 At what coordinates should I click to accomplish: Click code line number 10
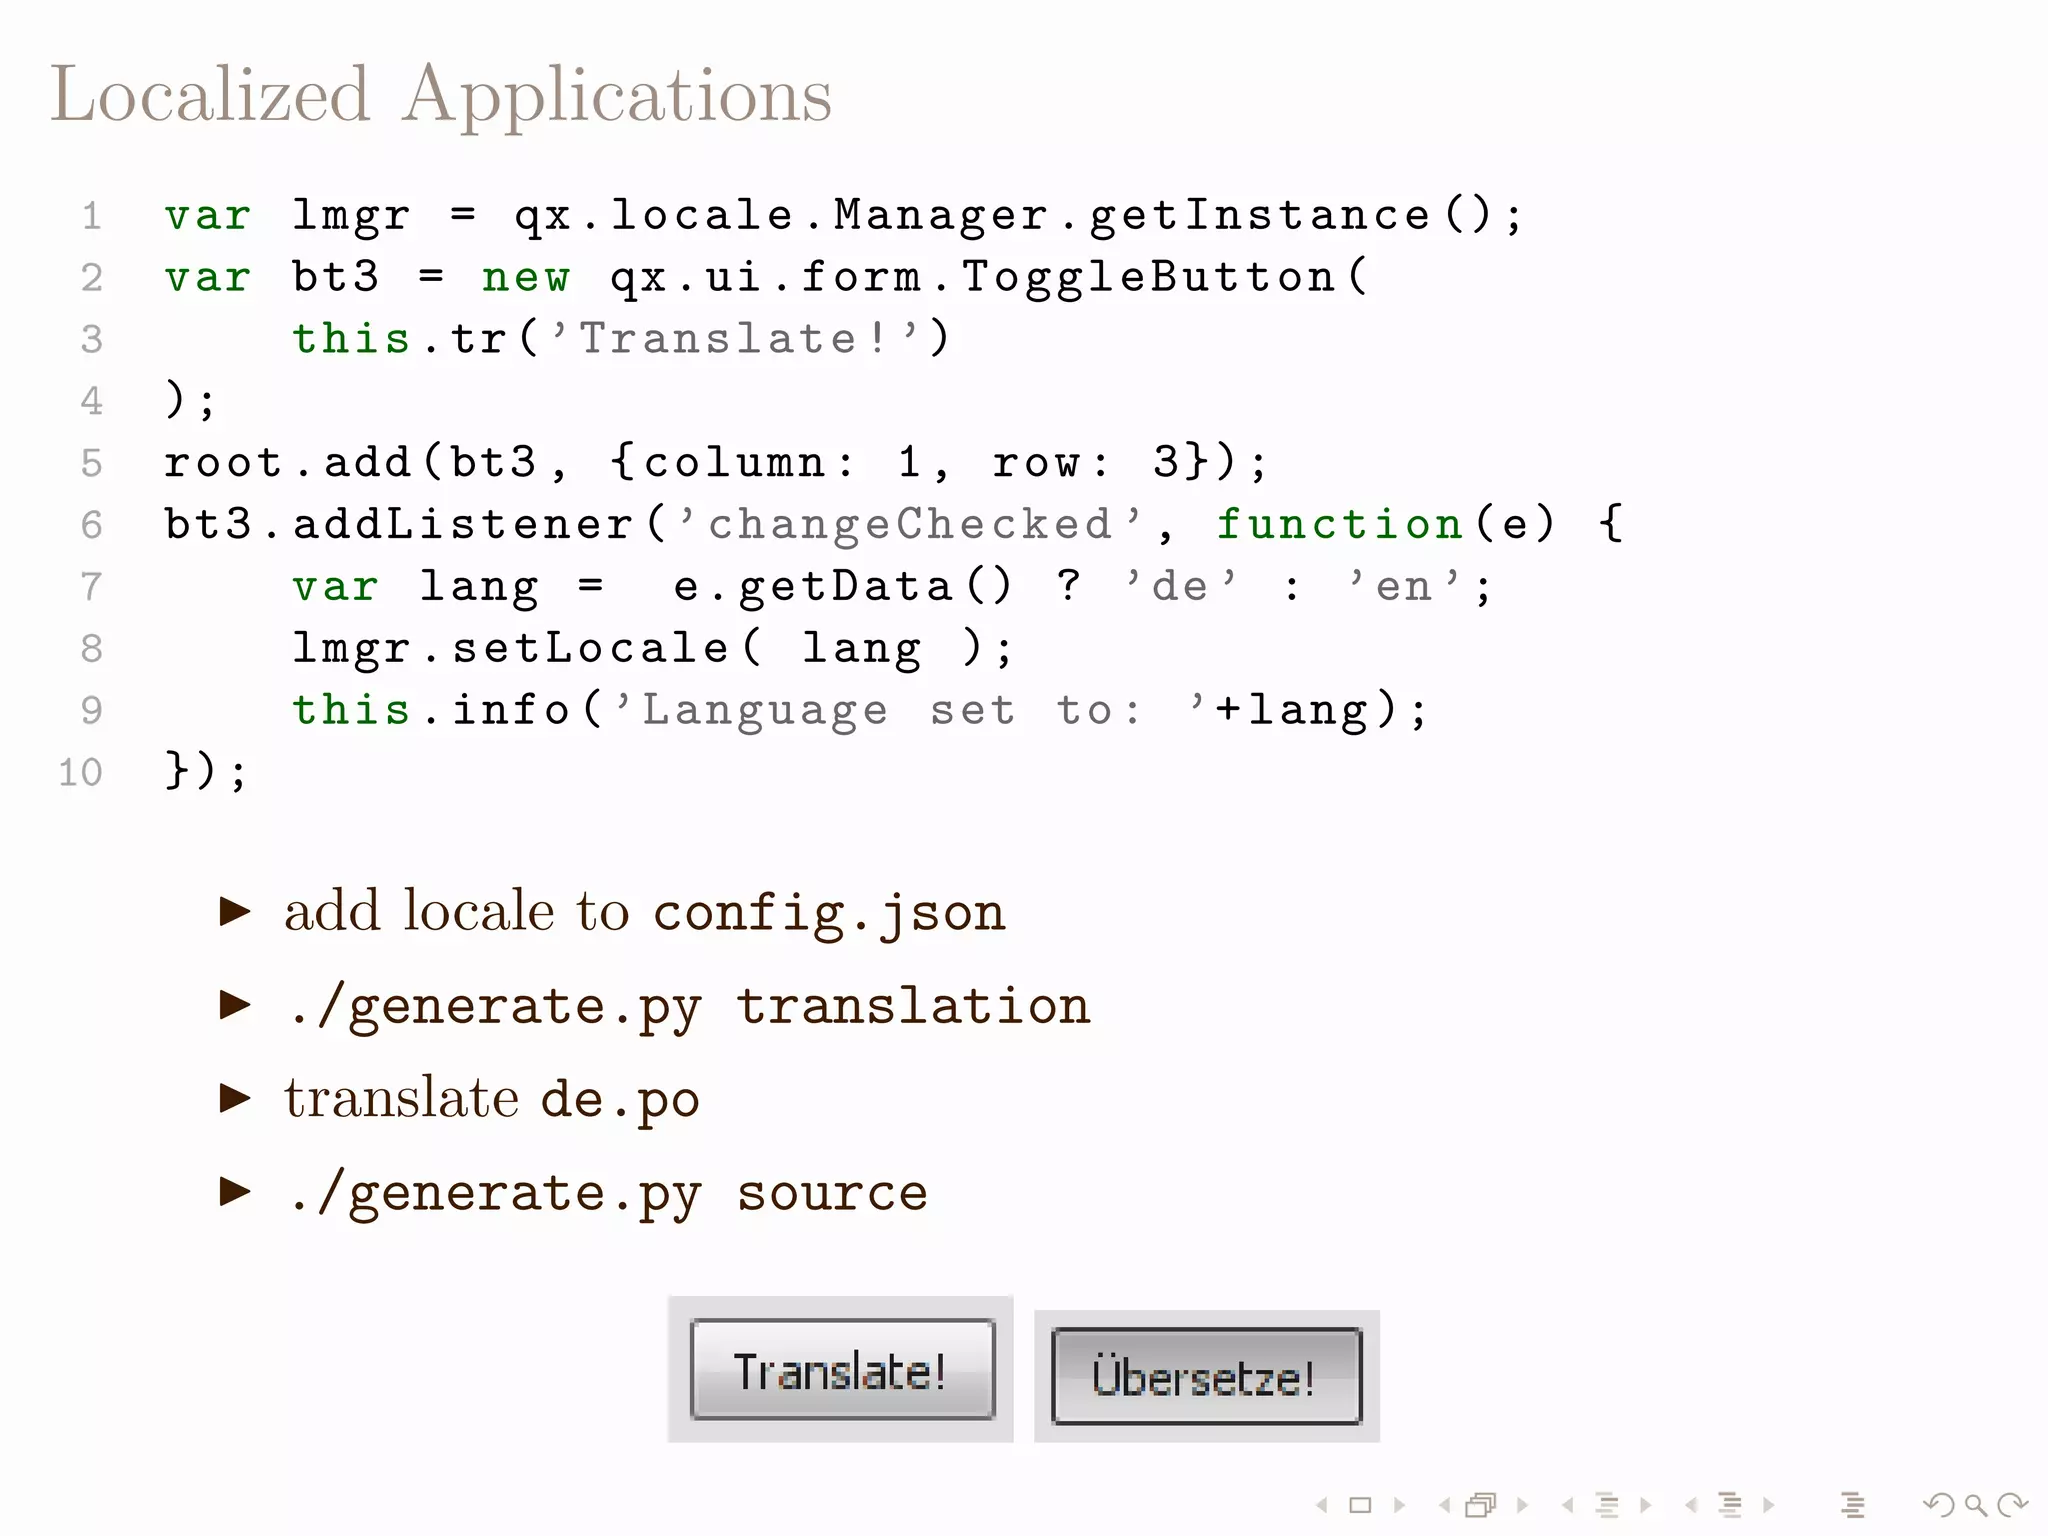(81, 772)
